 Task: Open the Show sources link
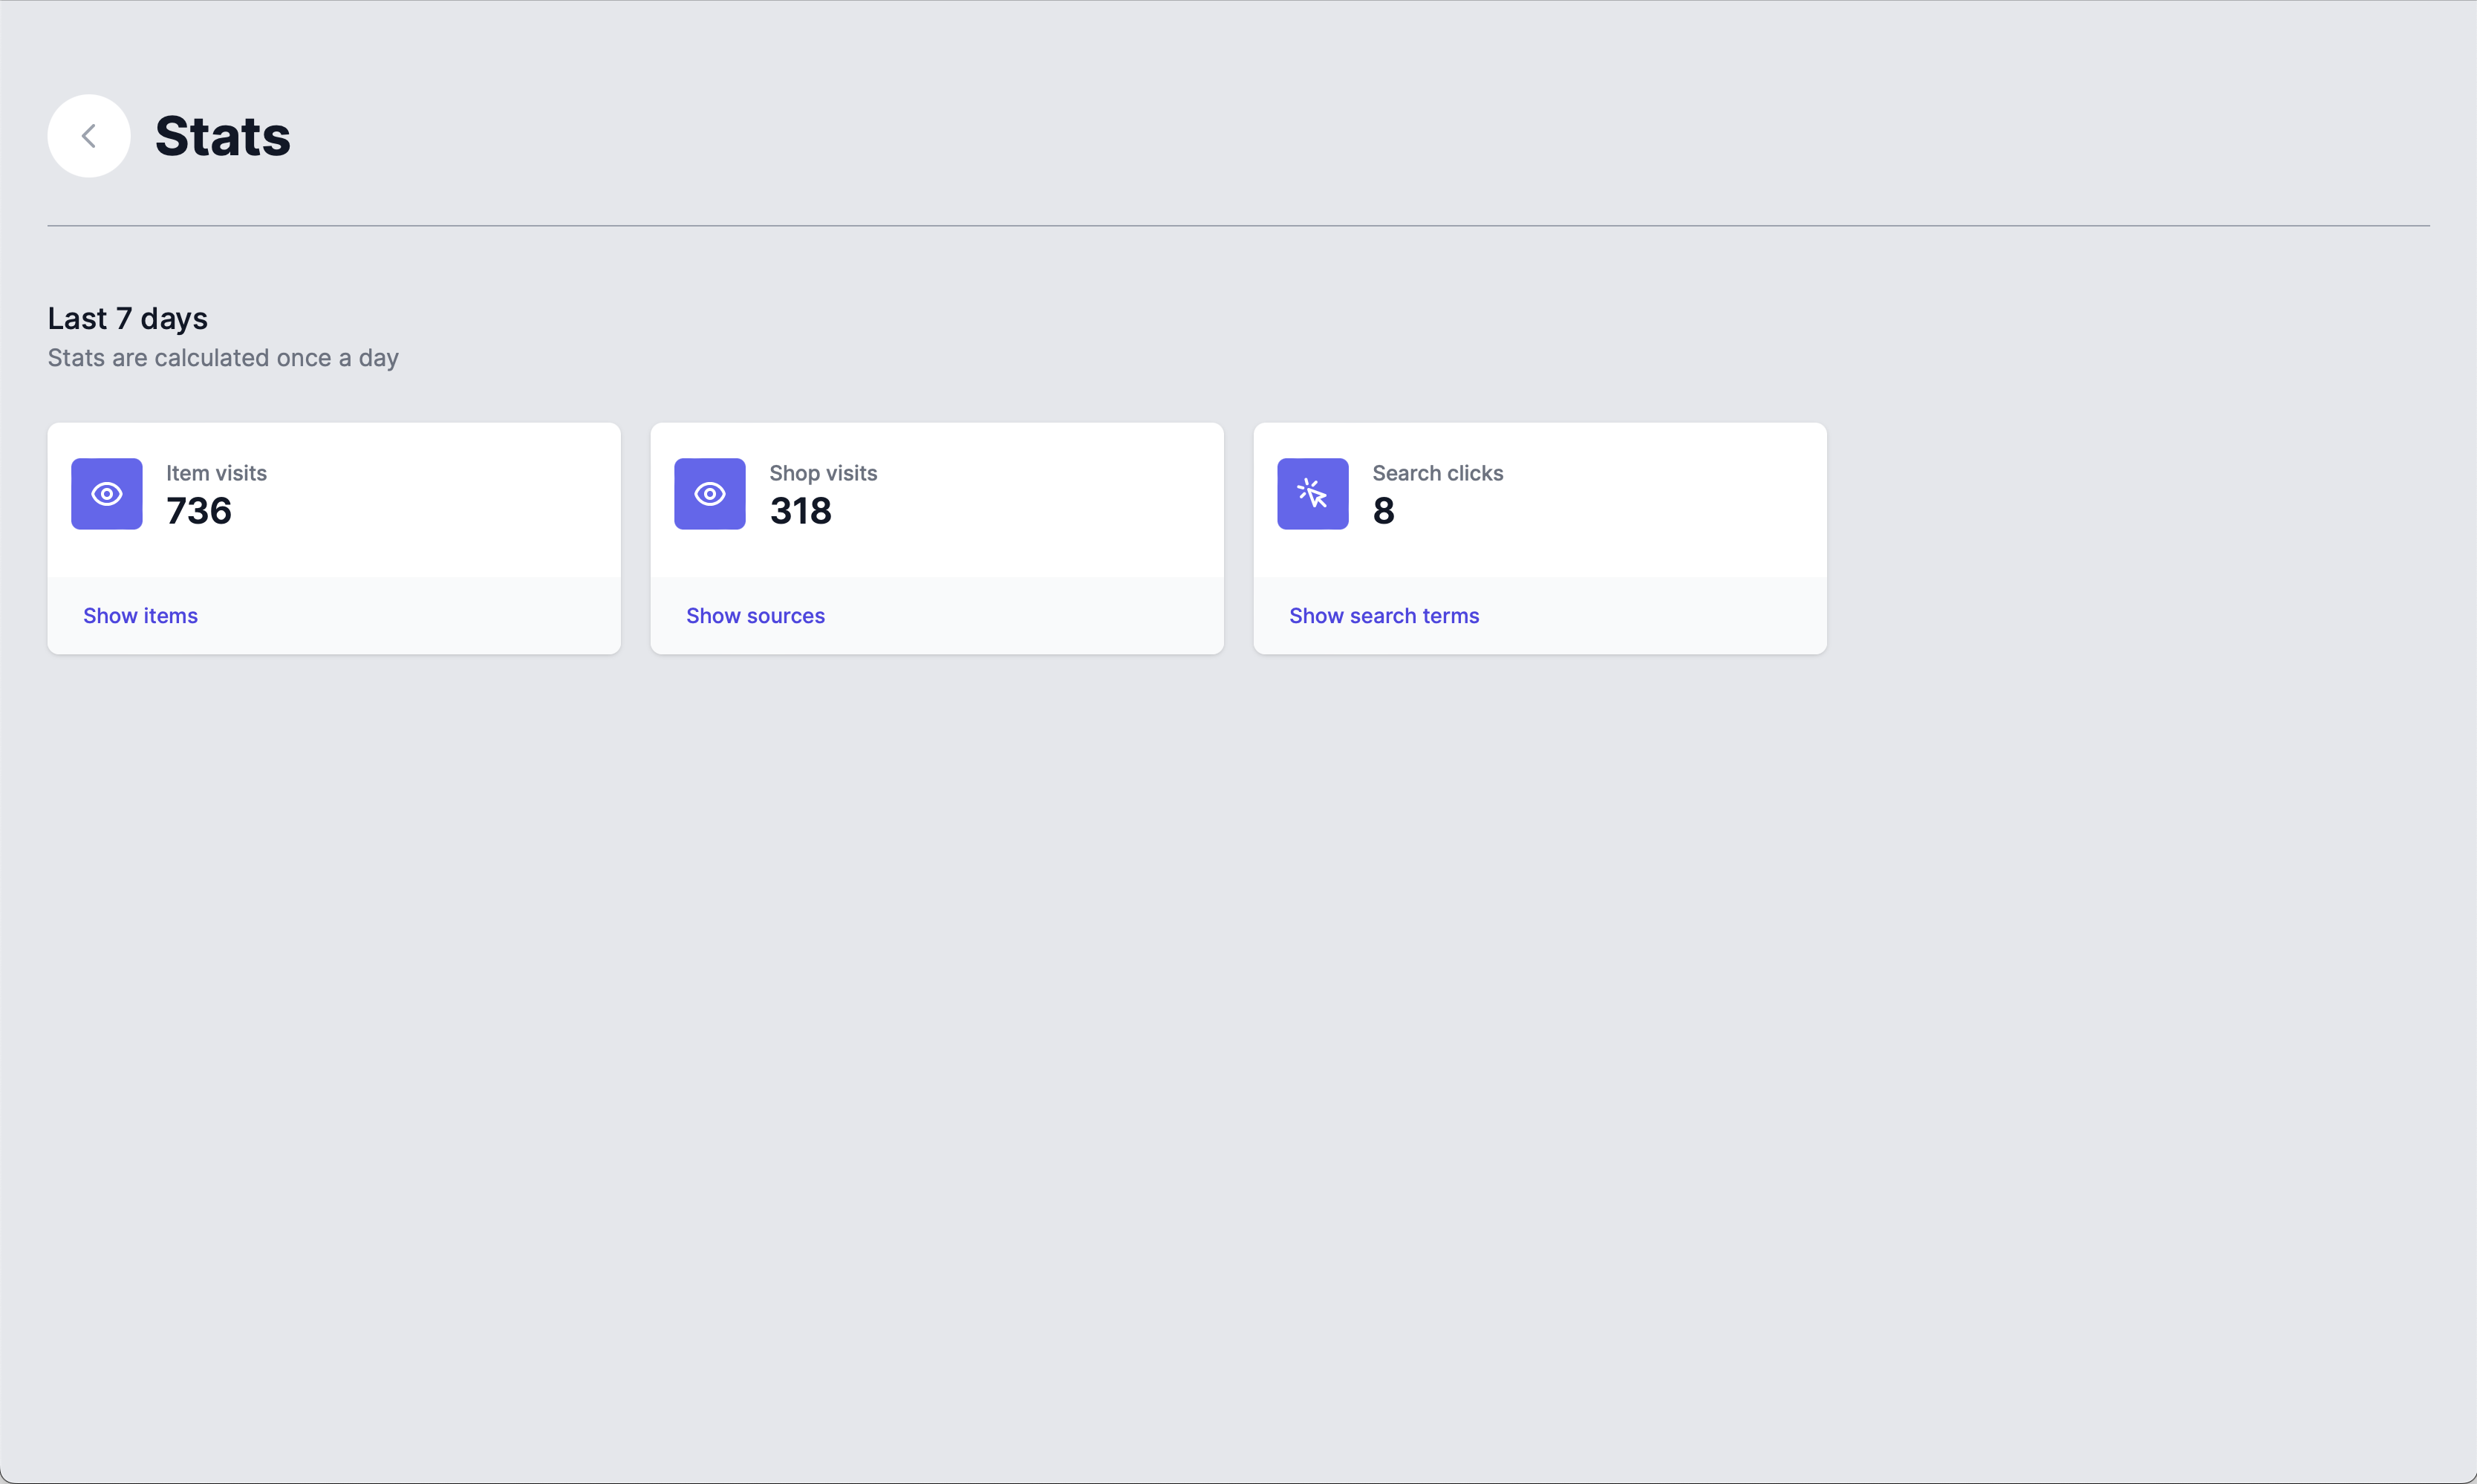755,616
